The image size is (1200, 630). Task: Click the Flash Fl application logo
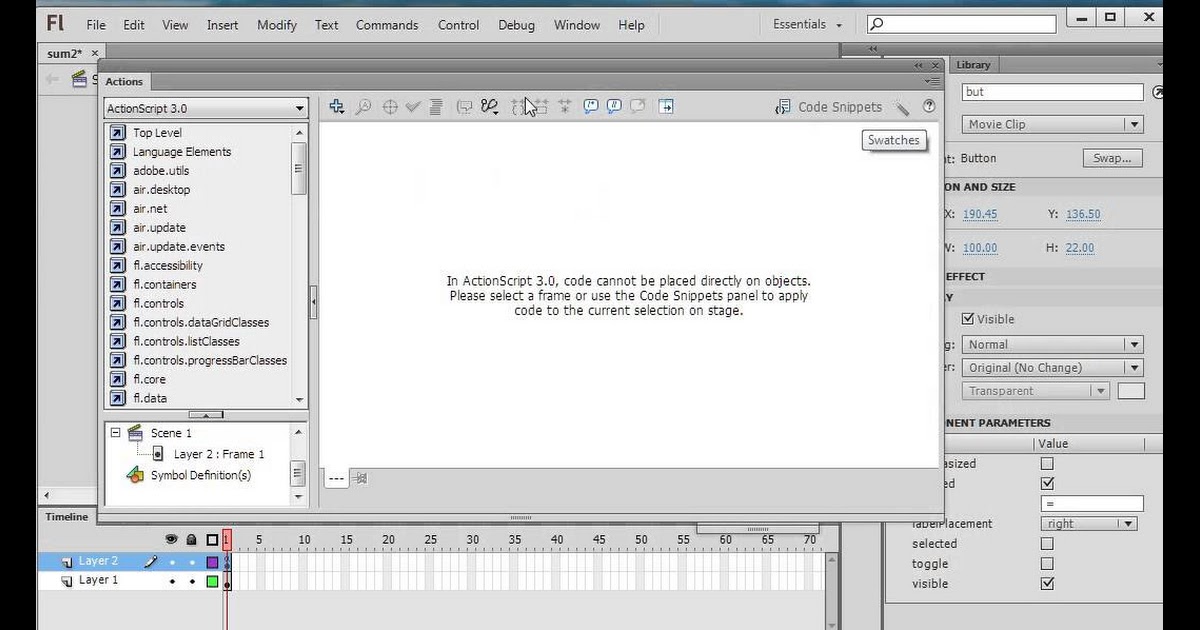[x=55, y=24]
